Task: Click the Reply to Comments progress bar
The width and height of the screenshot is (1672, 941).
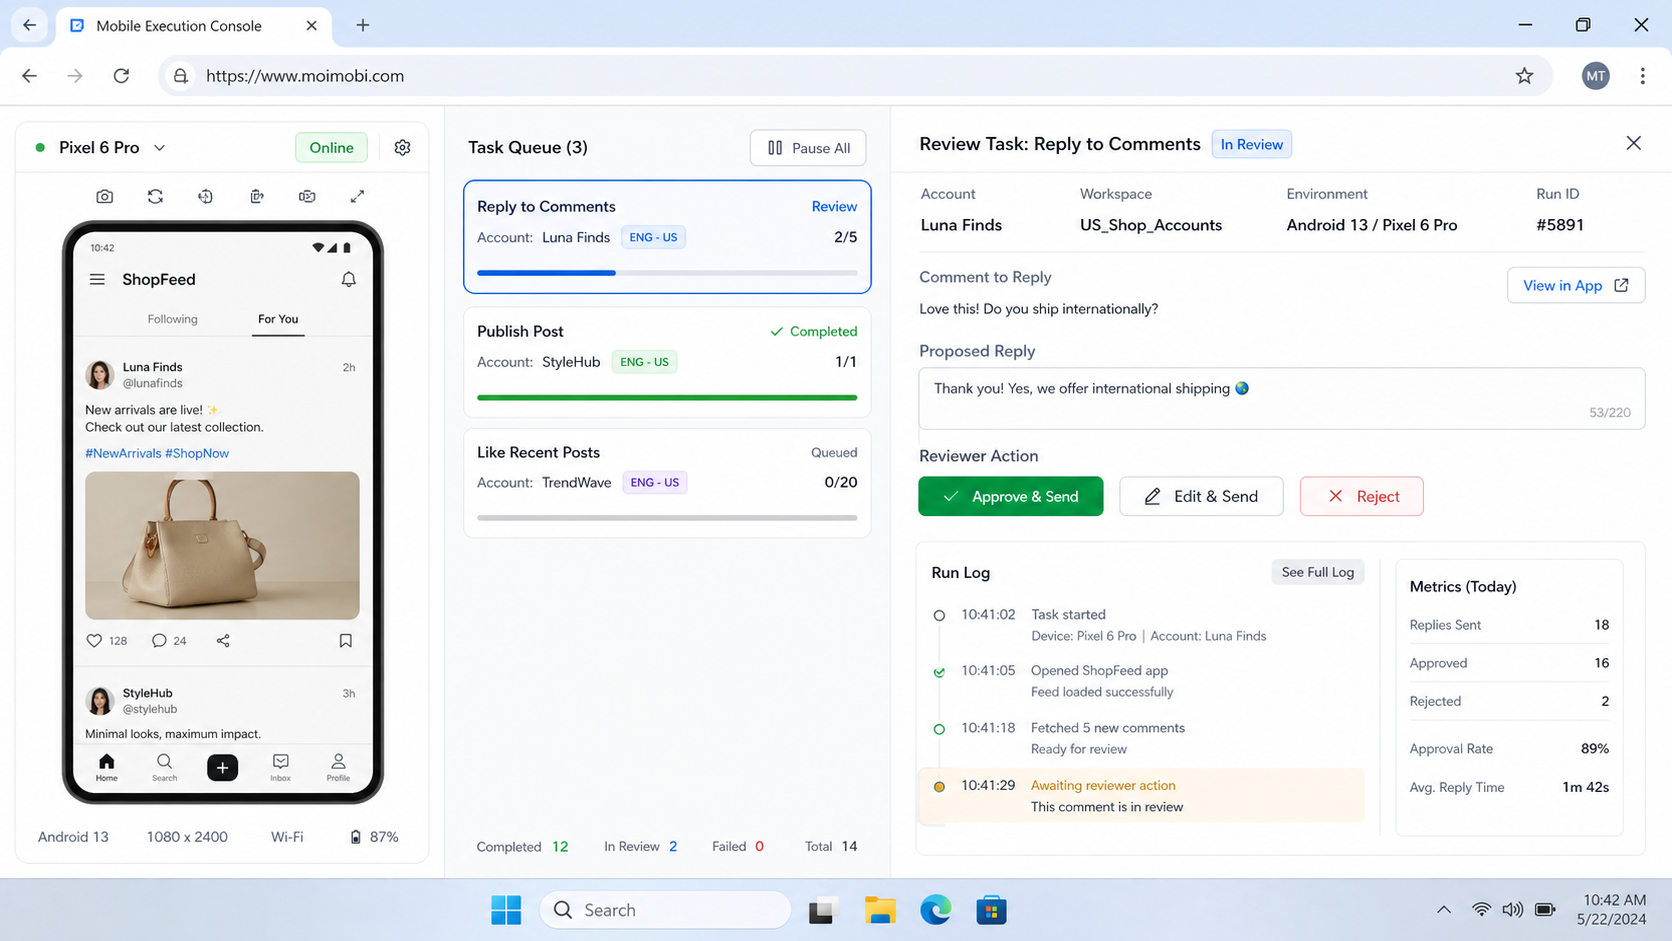Action: point(667,273)
